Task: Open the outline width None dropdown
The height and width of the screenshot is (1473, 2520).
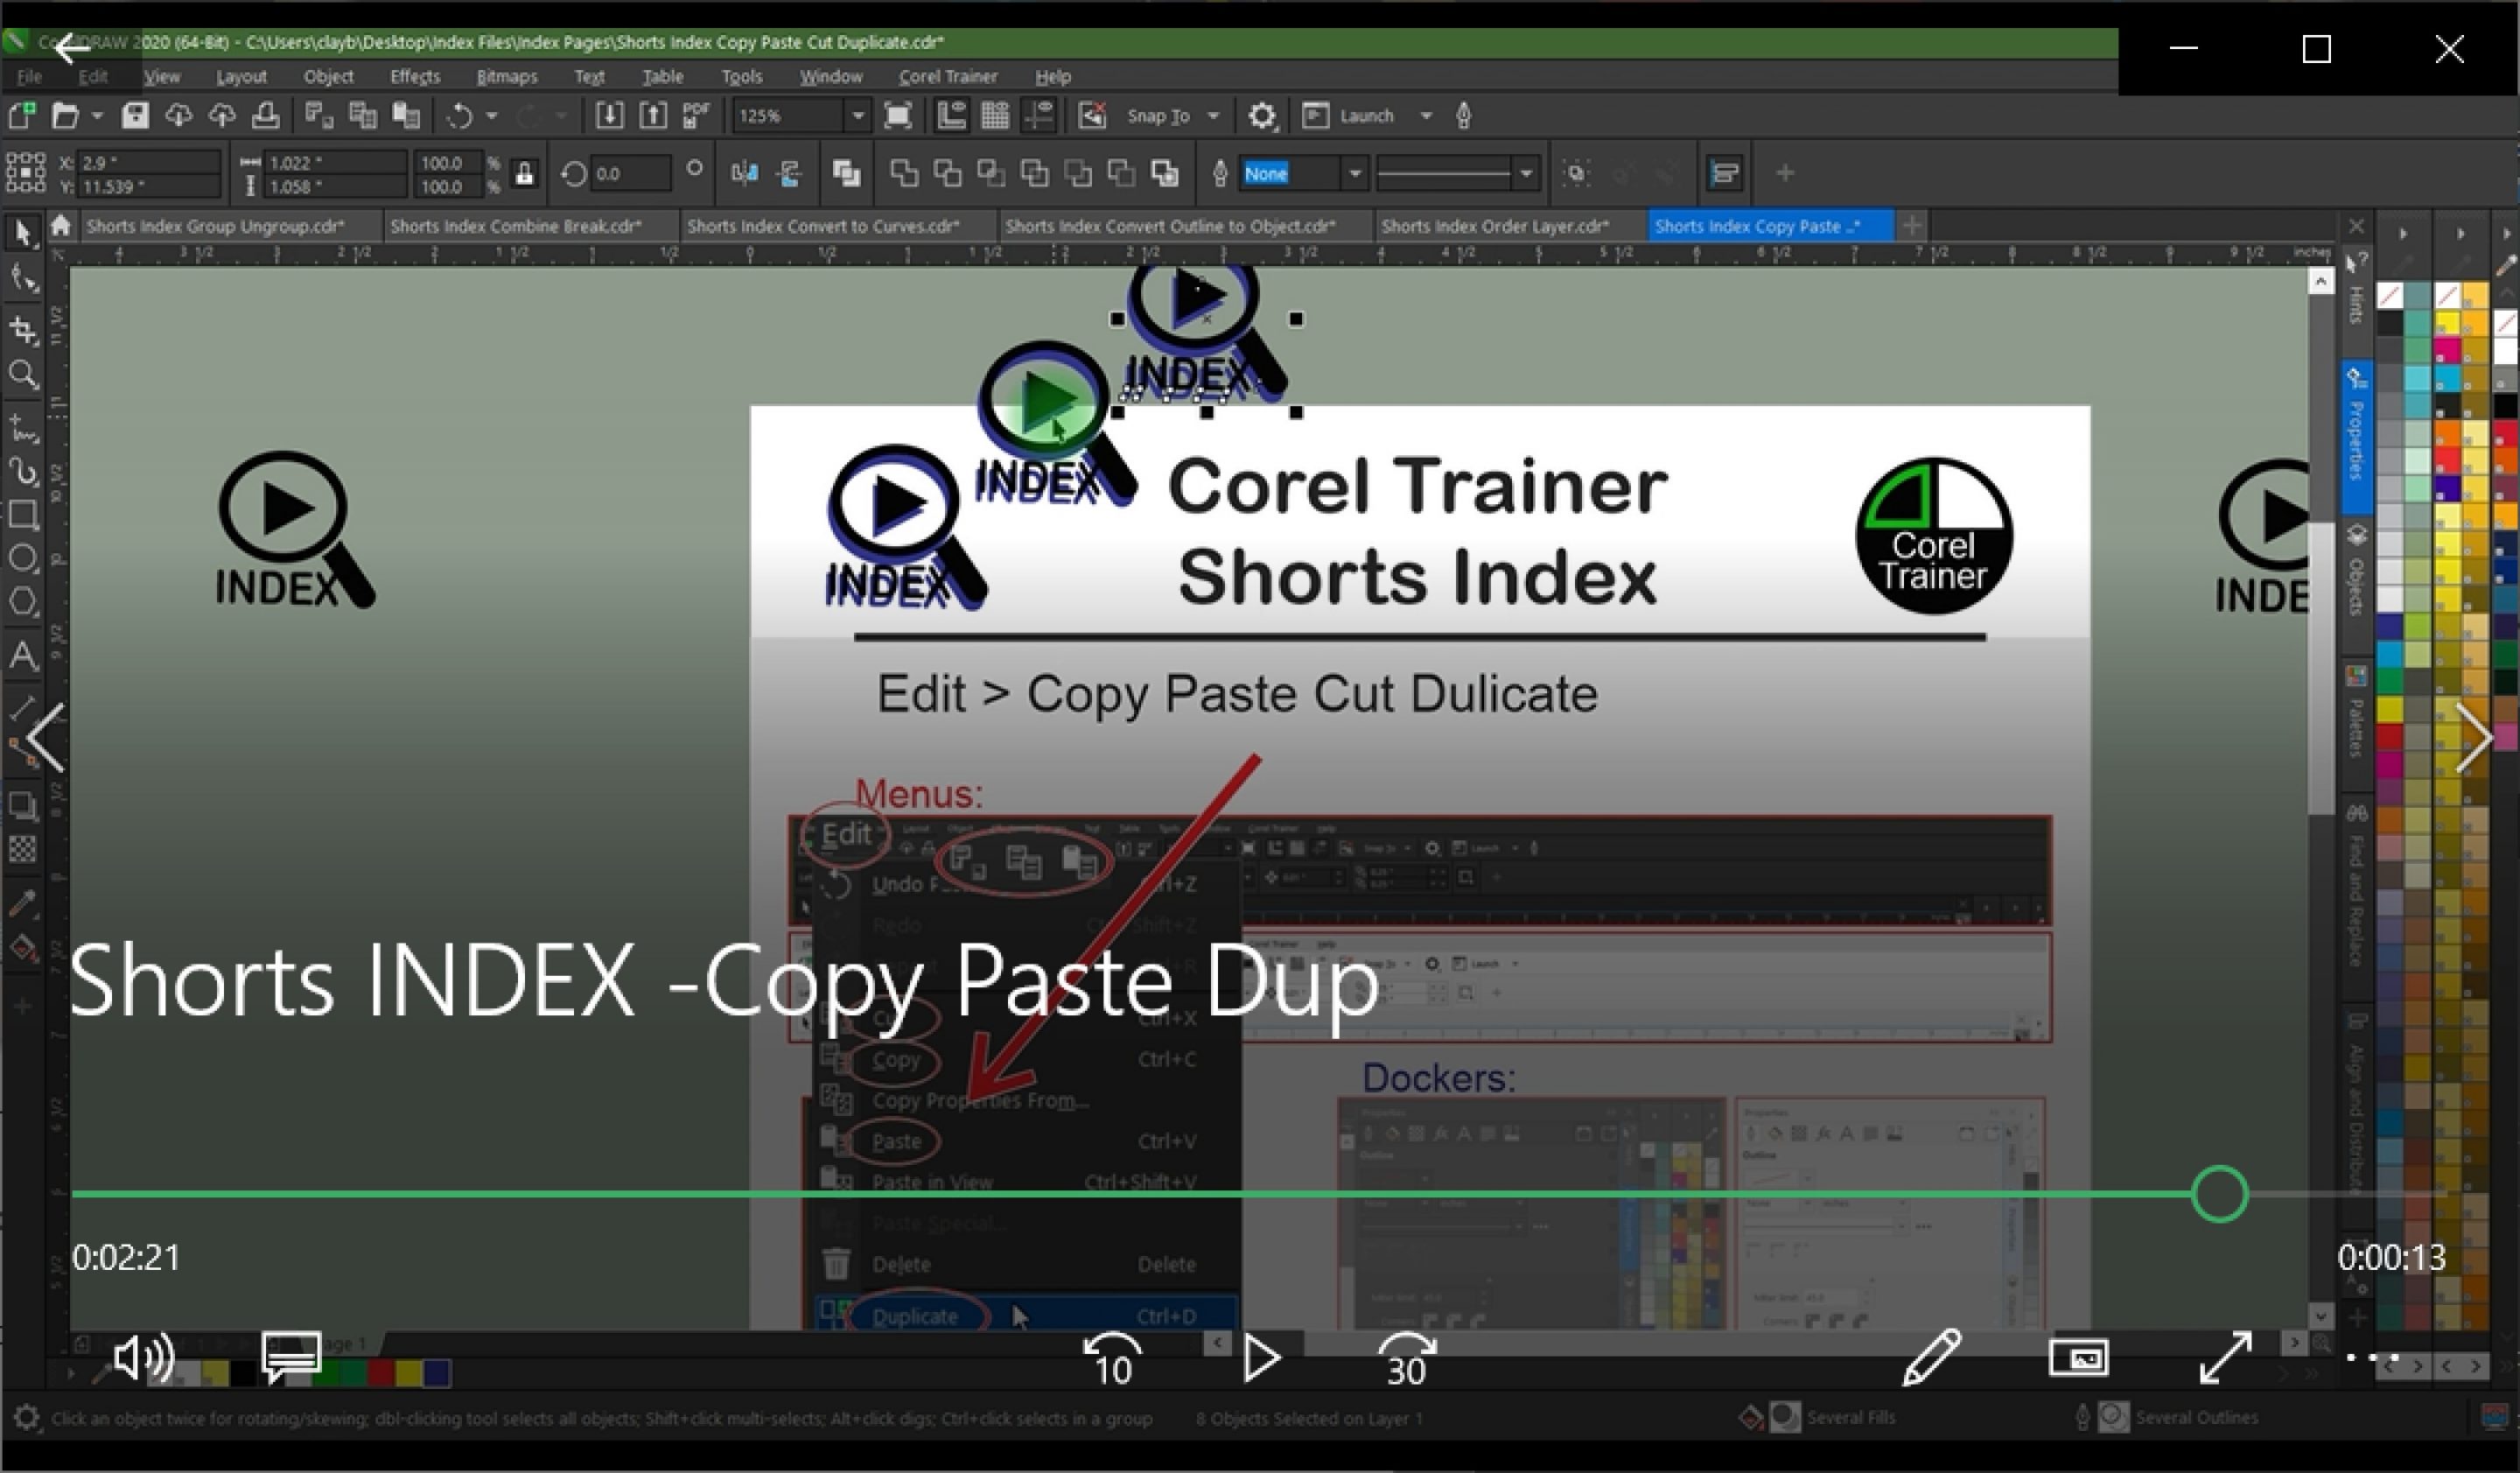Action: coord(1354,174)
